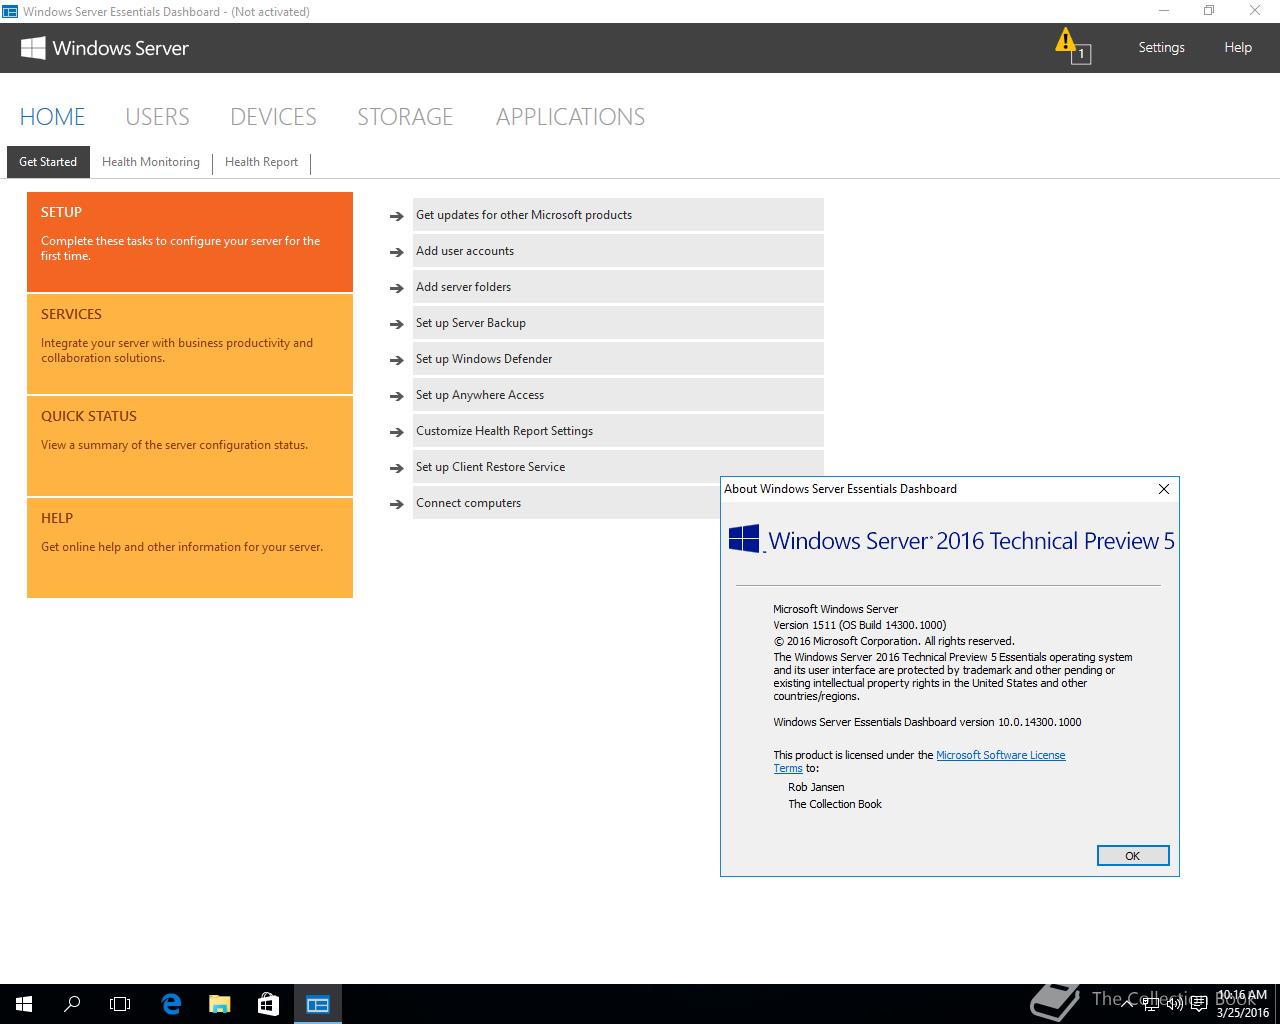1280x1024 pixels.
Task: Open the Add server folders task
Action: pos(618,287)
